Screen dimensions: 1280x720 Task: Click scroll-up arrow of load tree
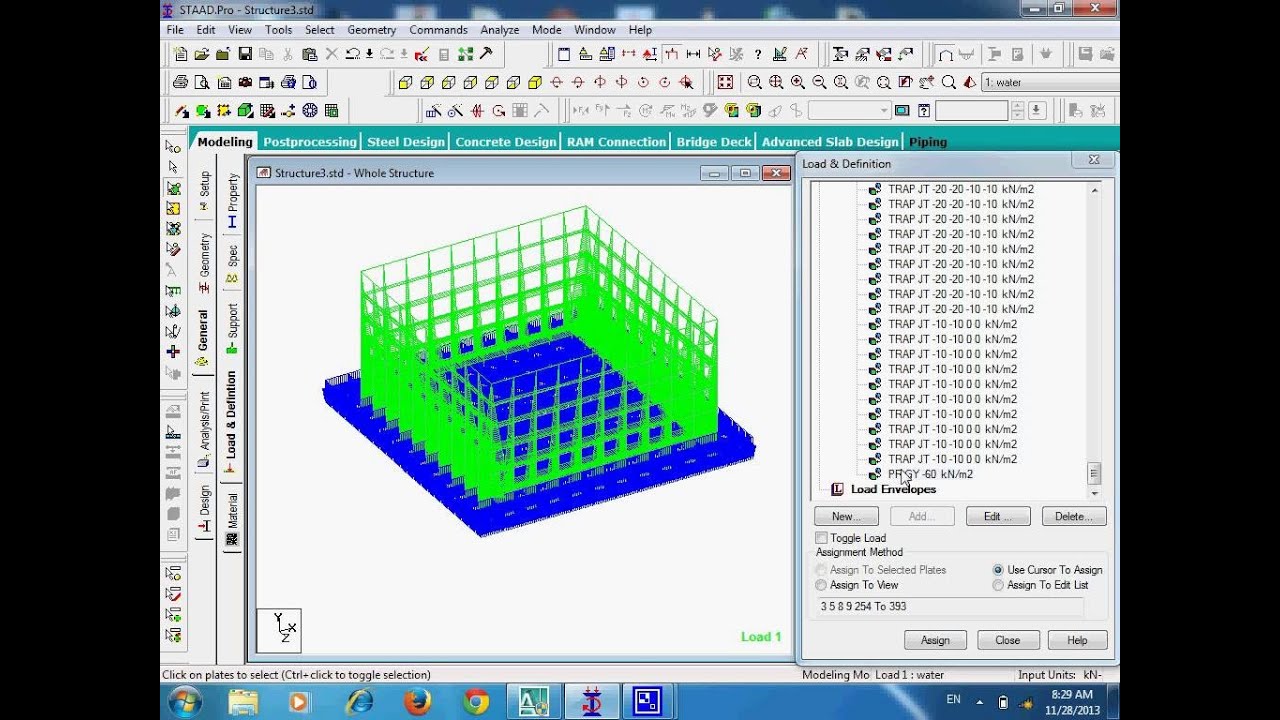[1094, 190]
